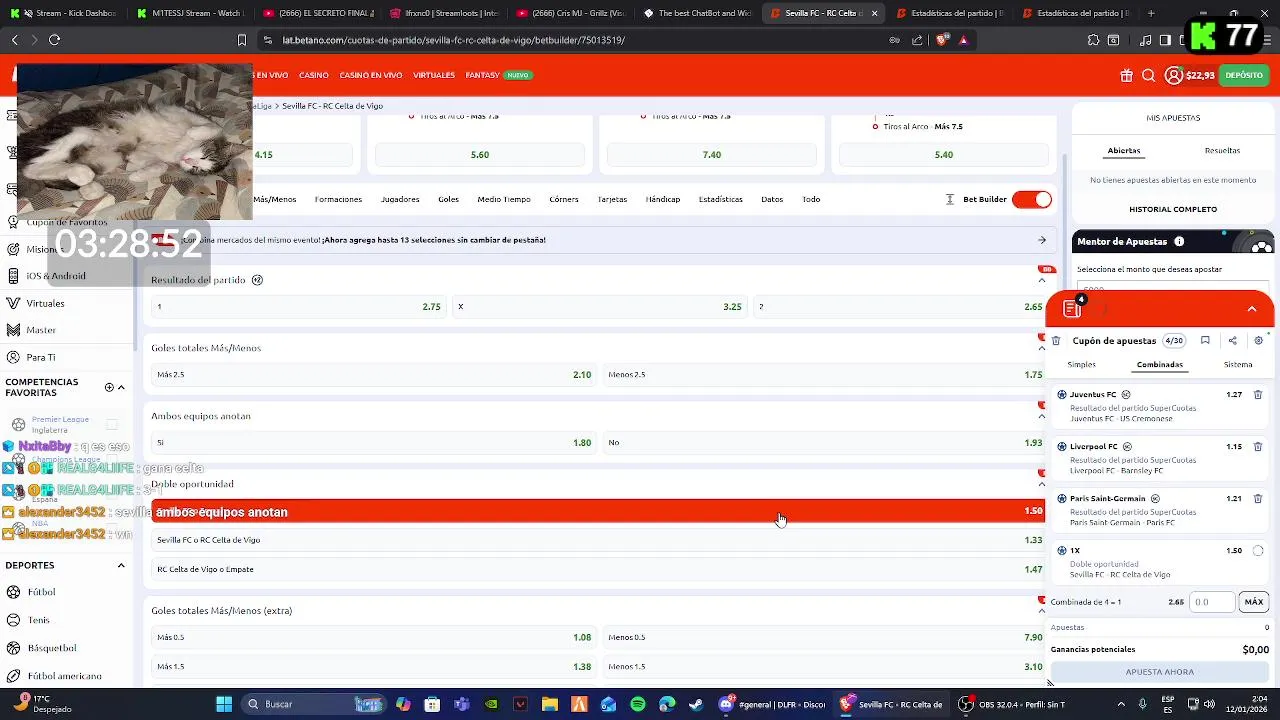Viewport: 1280px width, 720px height.
Task: Remove the Paris Saint-Germain selection
Action: tap(1258, 499)
